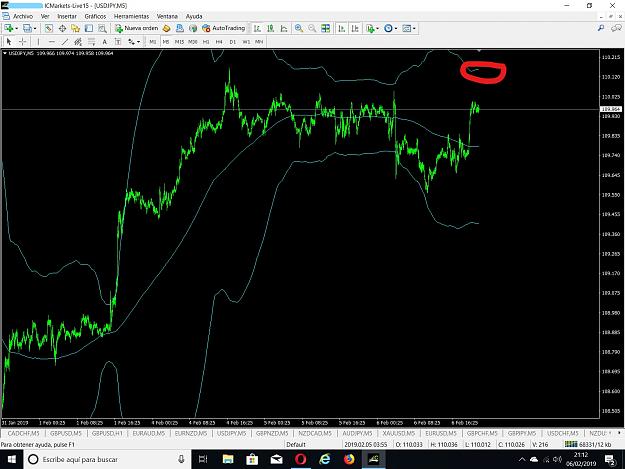The image size is (625, 469).
Task: Switch to the XAUUSD,M5 chart tab
Action: (398, 433)
